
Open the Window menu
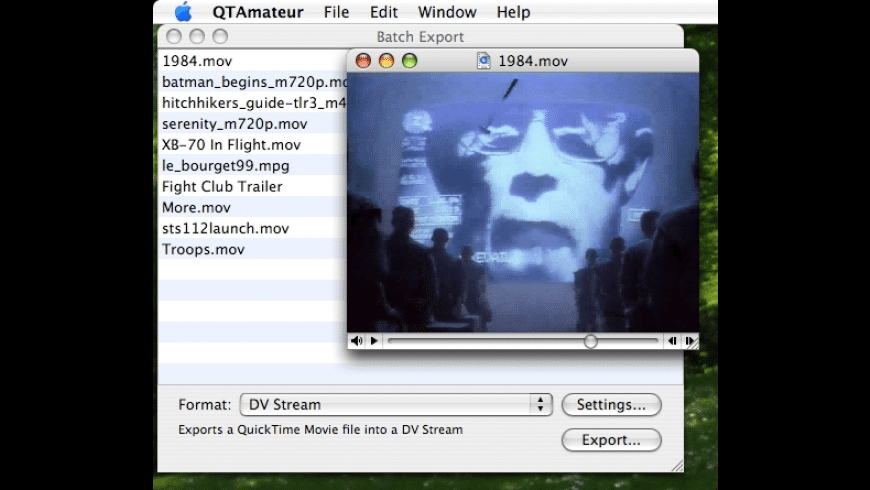(x=447, y=12)
